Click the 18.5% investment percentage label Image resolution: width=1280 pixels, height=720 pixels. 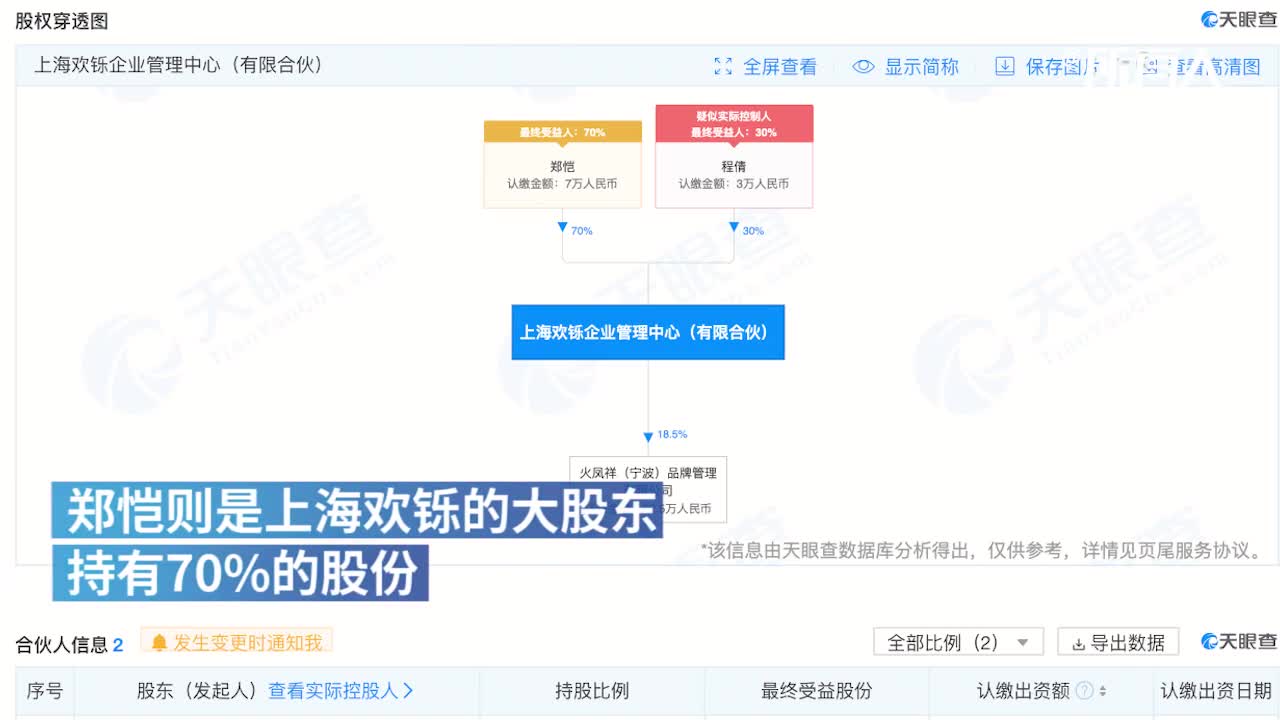click(672, 435)
